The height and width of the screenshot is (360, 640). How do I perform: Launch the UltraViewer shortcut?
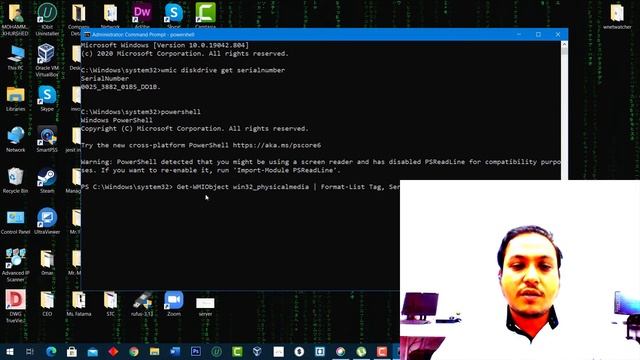[x=47, y=221]
